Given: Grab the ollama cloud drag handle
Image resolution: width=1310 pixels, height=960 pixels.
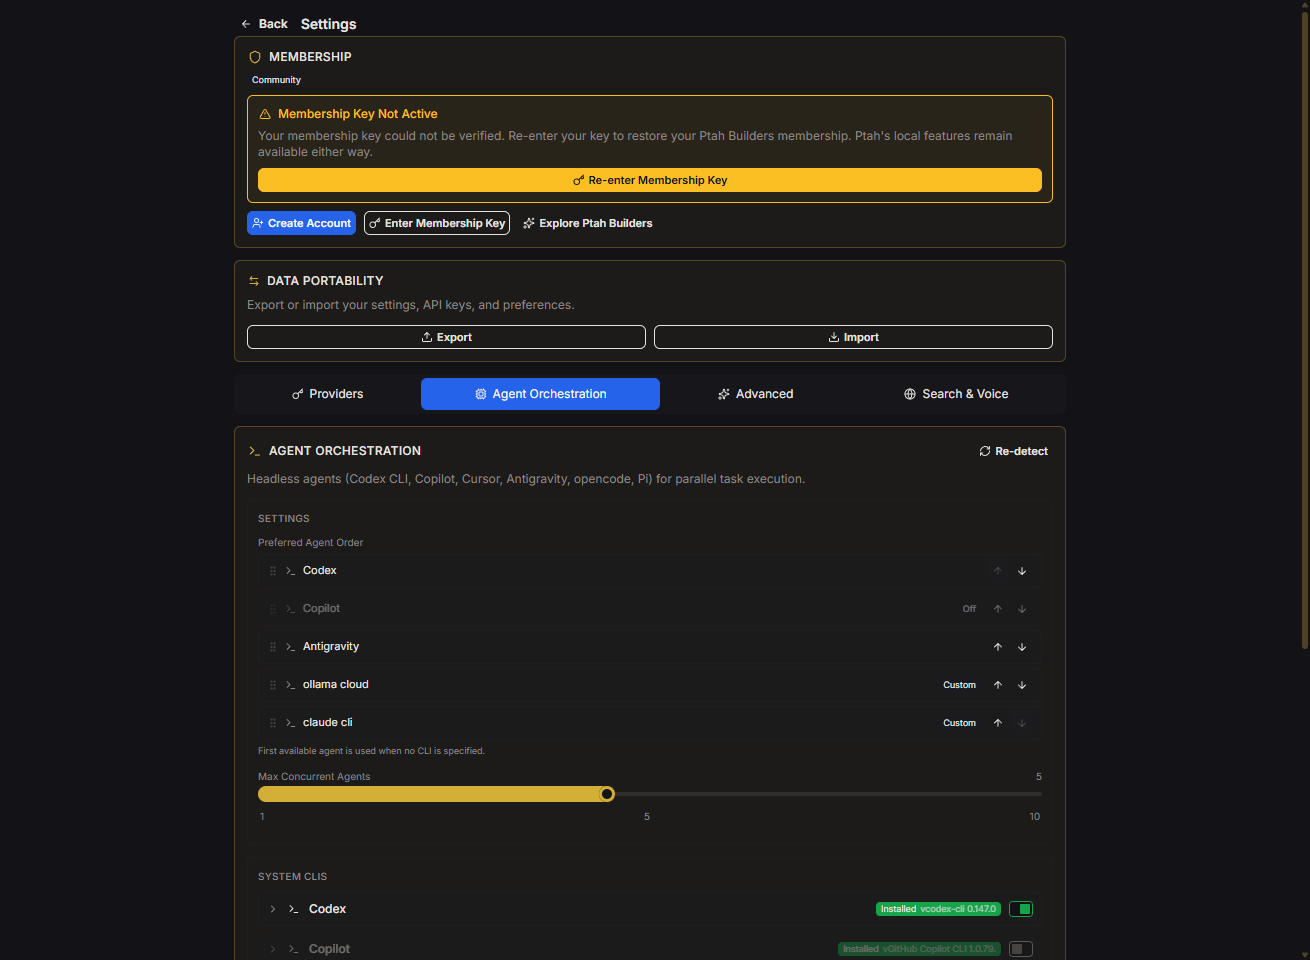Looking at the screenshot, I should pyautogui.click(x=273, y=685).
